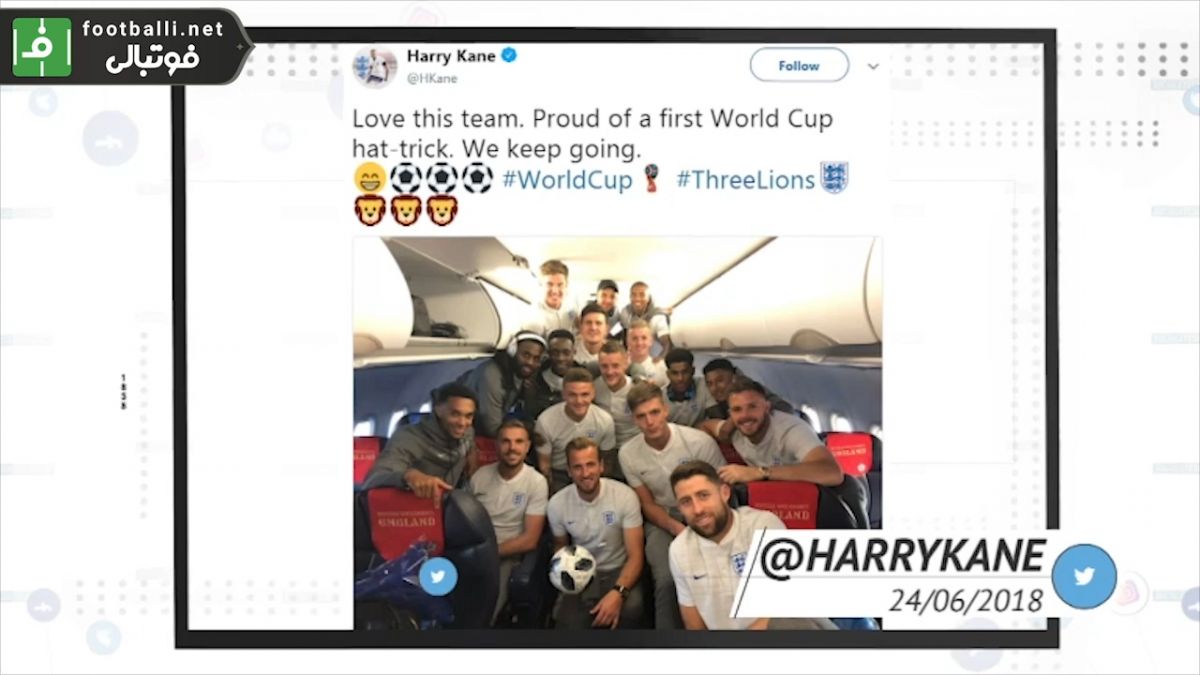Click the blue verified badge beside Harry Kane
Screen dimensions: 1200x675
pos(508,56)
